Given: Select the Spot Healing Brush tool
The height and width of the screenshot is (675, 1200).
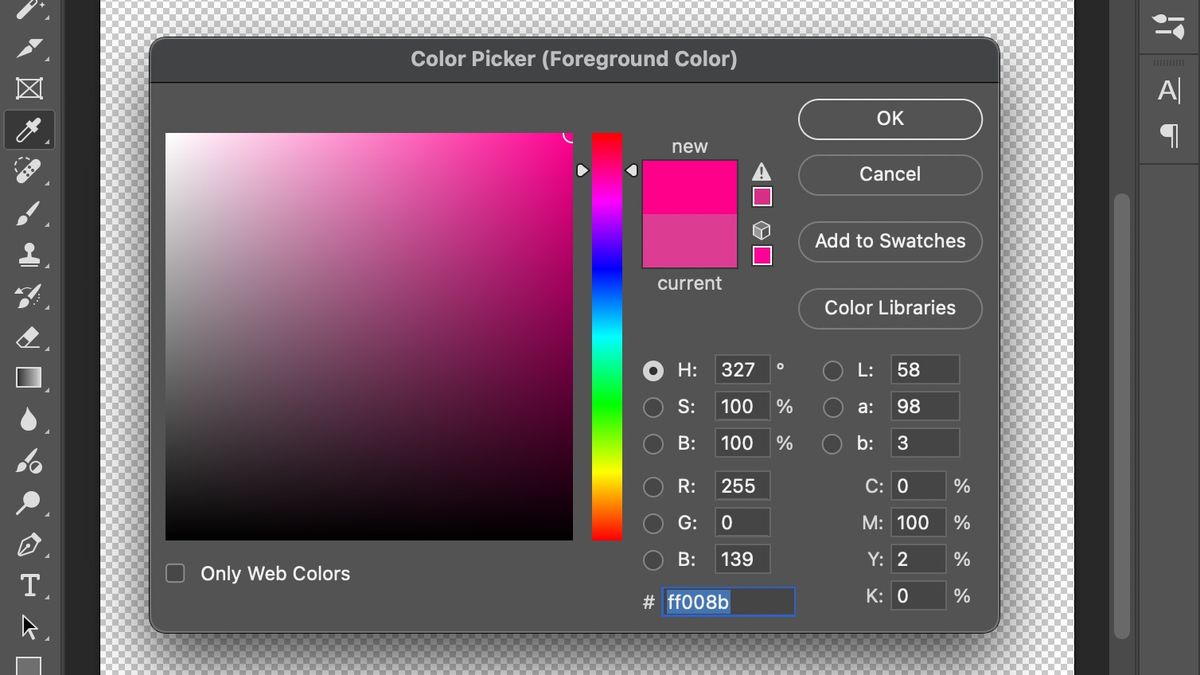Looking at the screenshot, I should click(28, 171).
